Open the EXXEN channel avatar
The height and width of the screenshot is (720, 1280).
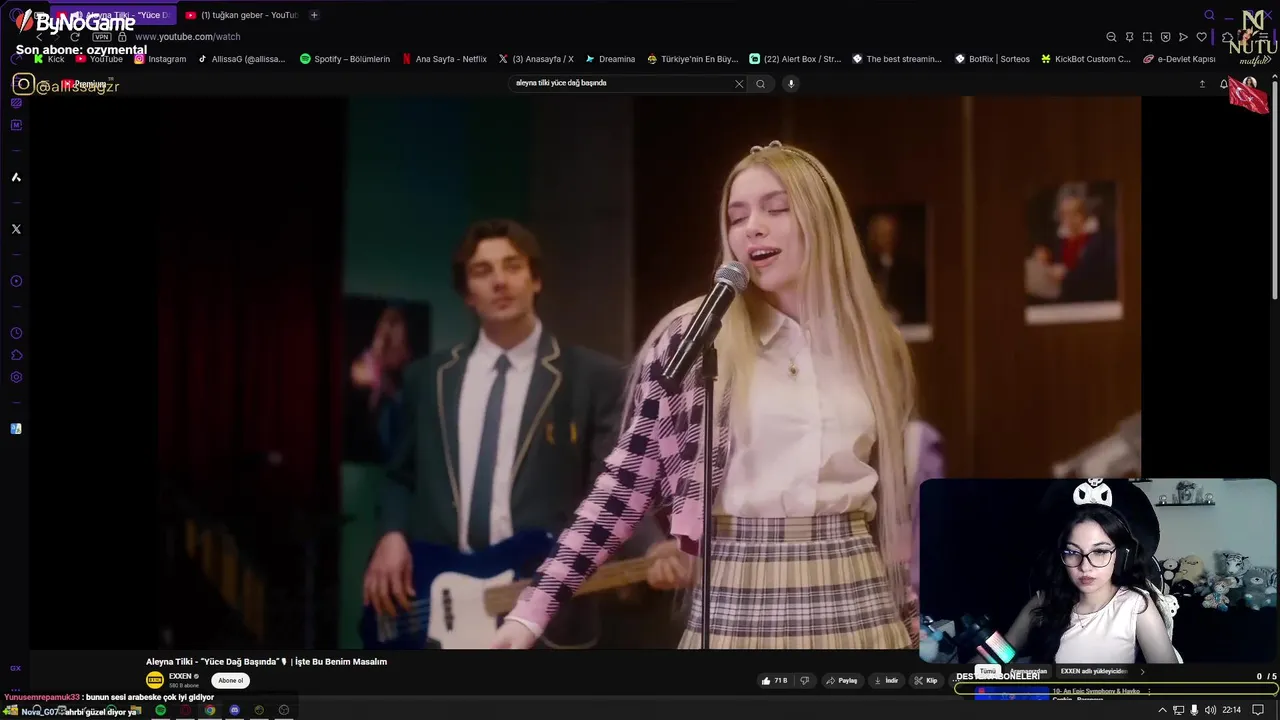[155, 680]
